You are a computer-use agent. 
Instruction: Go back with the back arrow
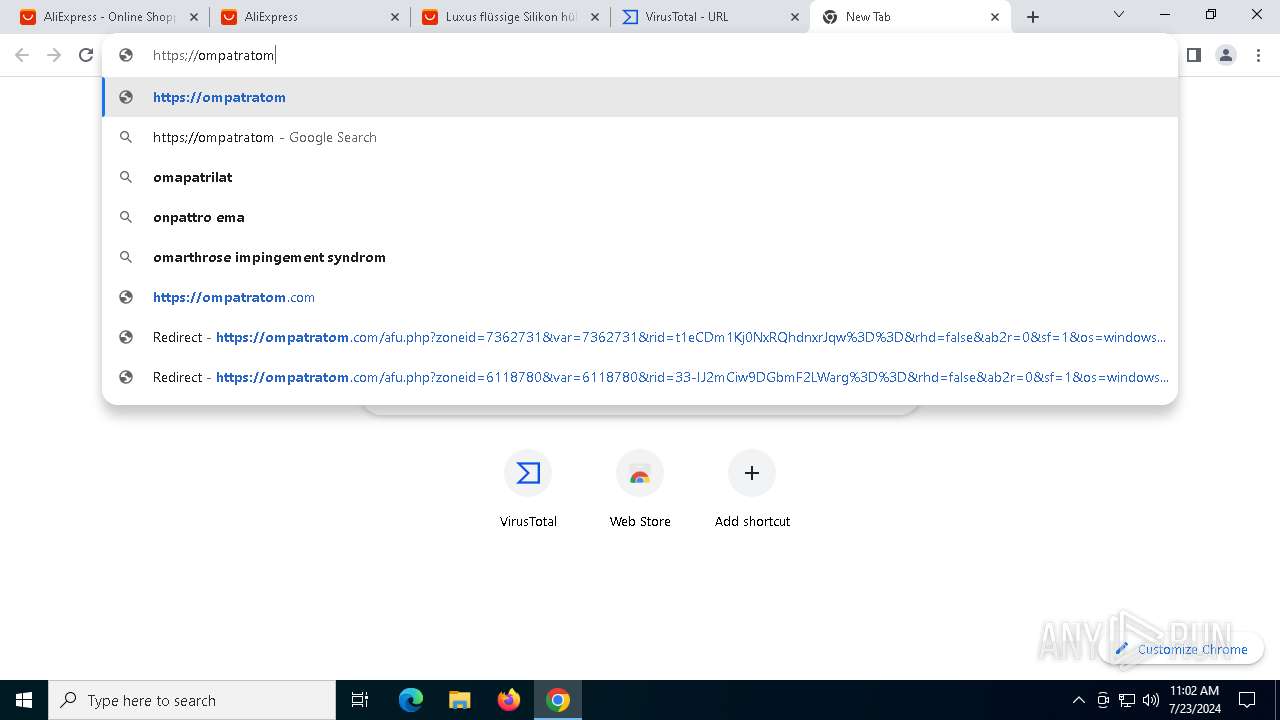tap(22, 55)
